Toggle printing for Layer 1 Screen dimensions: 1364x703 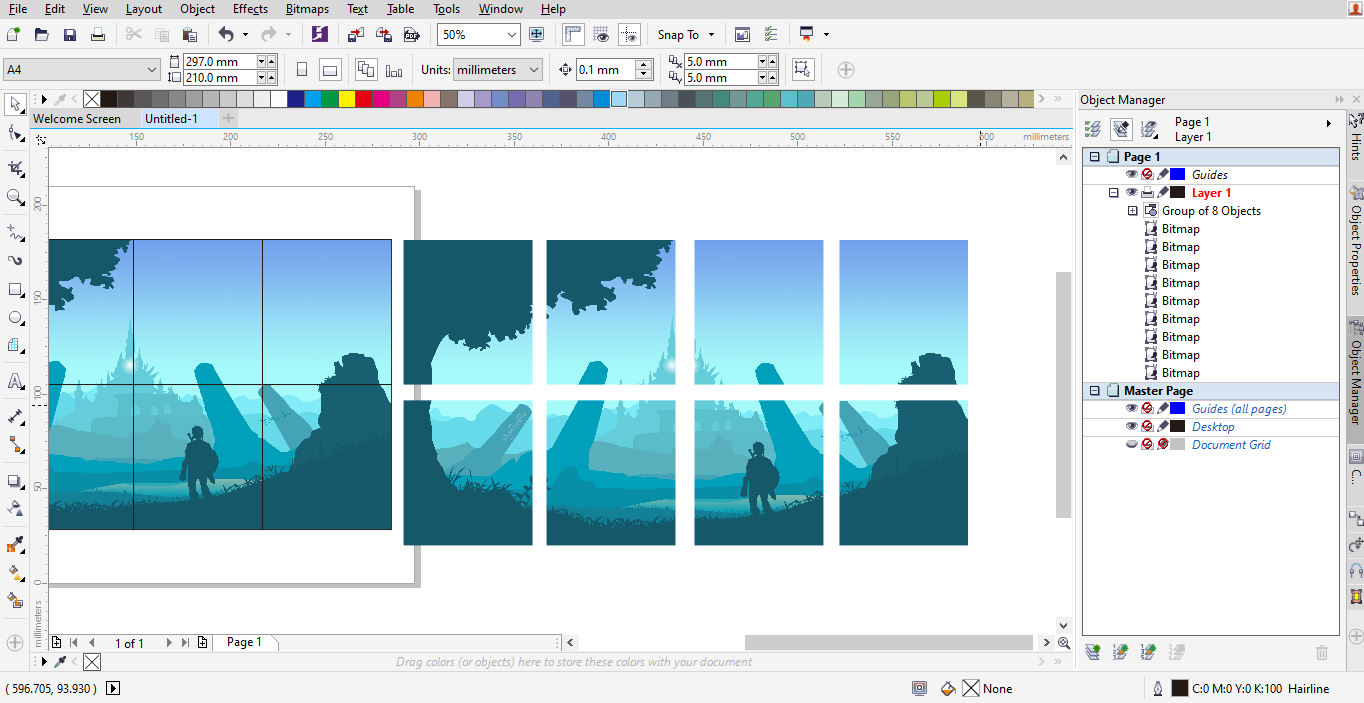click(1147, 192)
